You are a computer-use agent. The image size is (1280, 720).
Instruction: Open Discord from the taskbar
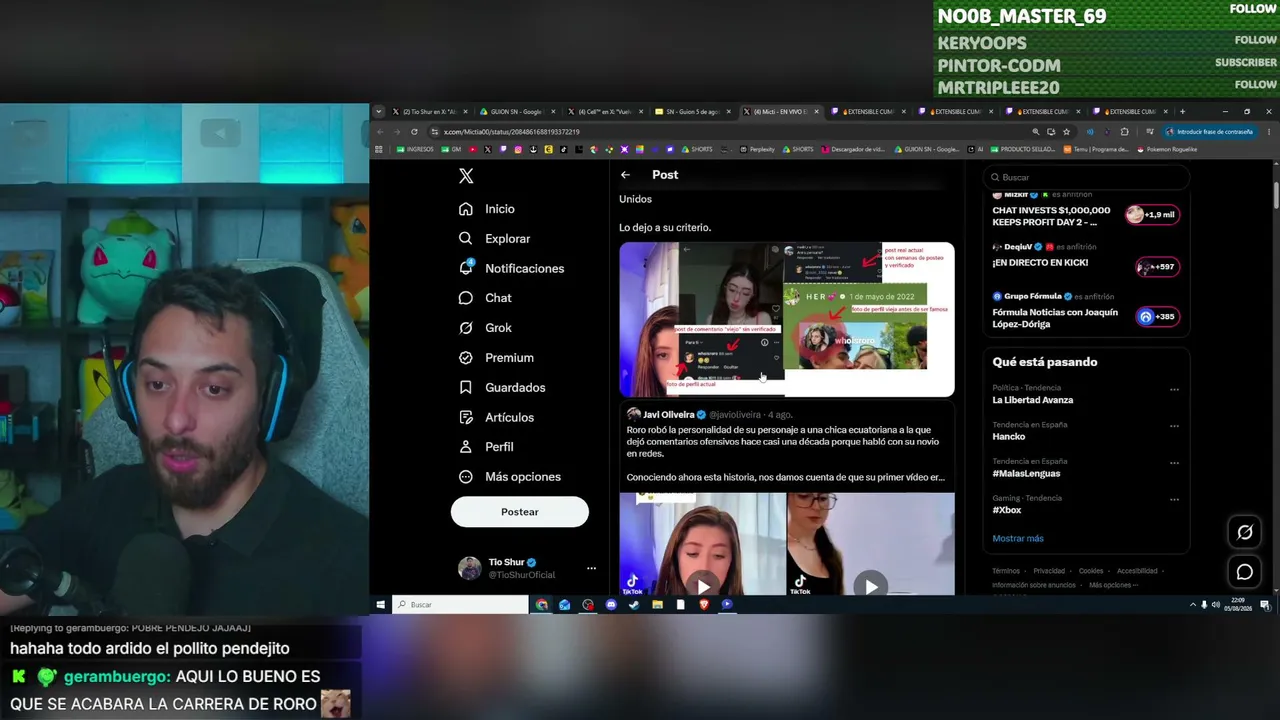pyautogui.click(x=611, y=605)
